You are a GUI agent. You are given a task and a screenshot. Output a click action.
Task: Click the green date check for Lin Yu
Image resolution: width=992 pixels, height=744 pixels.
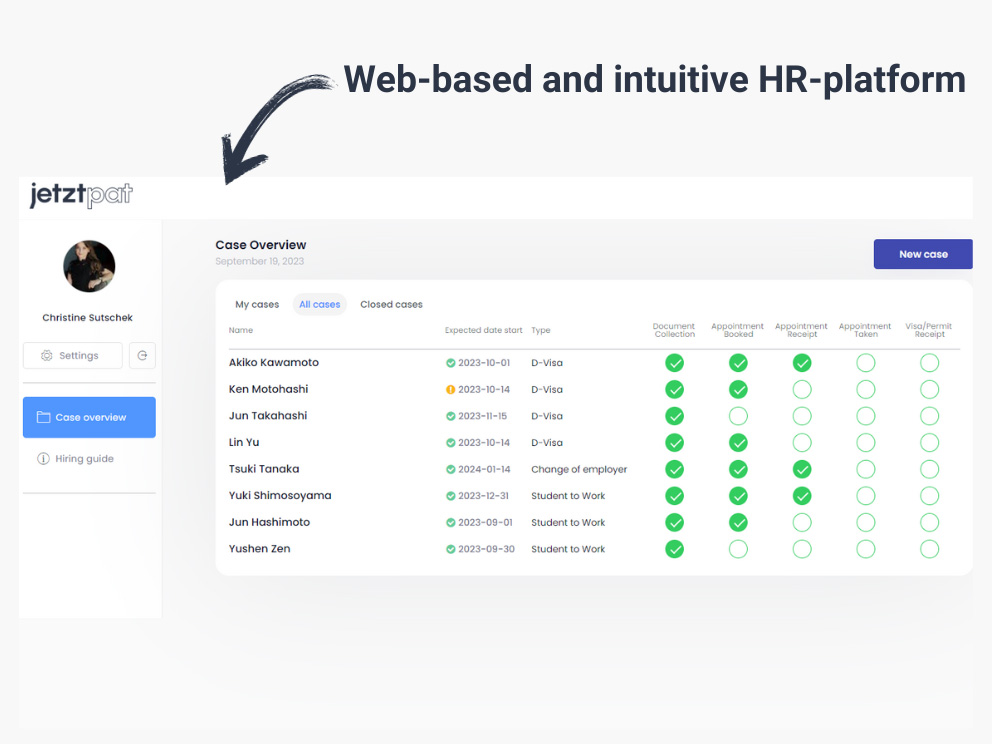click(x=450, y=443)
